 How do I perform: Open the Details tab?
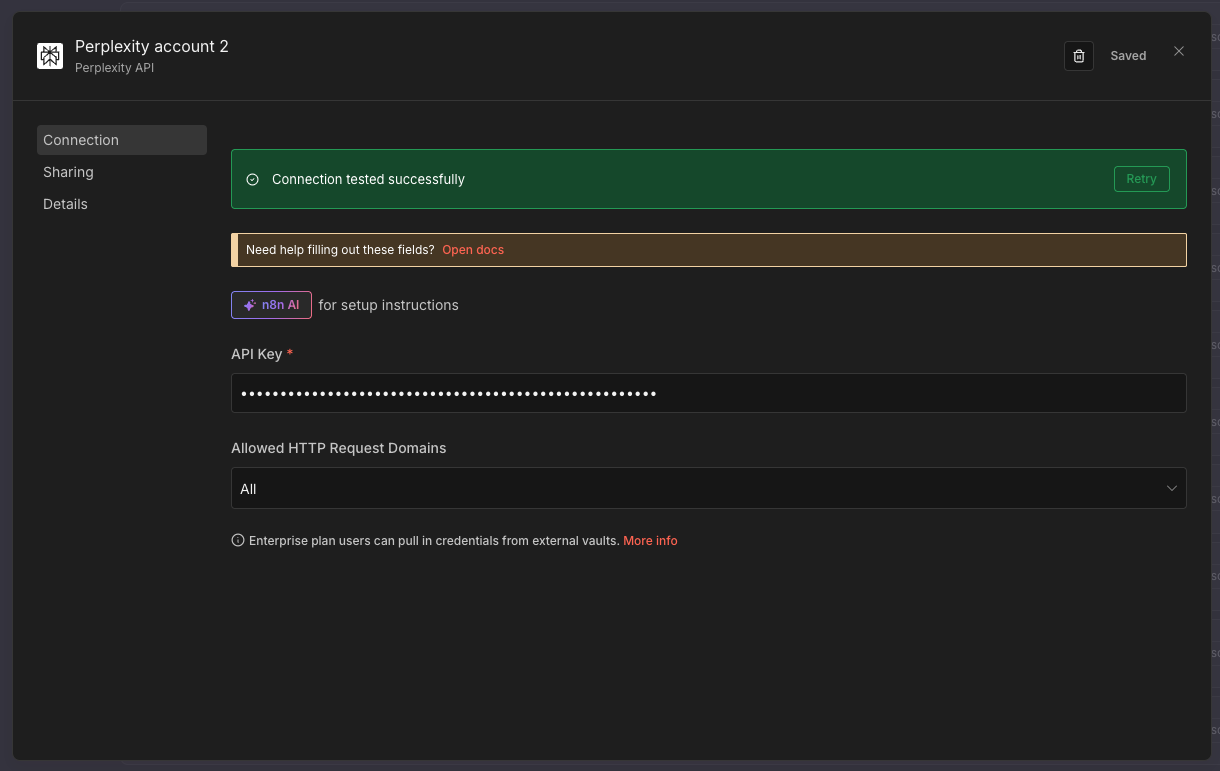click(x=65, y=204)
